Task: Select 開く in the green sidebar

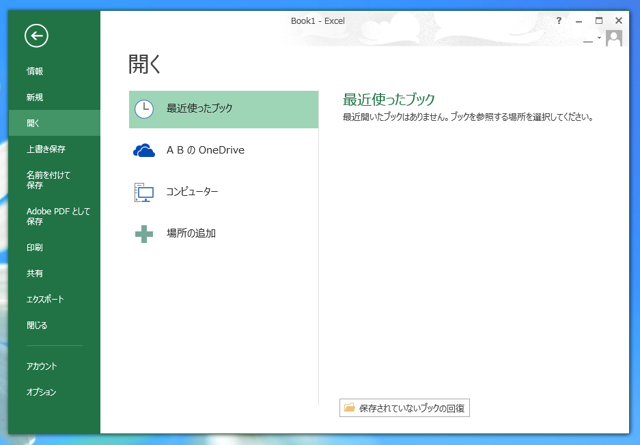Action: pos(54,123)
